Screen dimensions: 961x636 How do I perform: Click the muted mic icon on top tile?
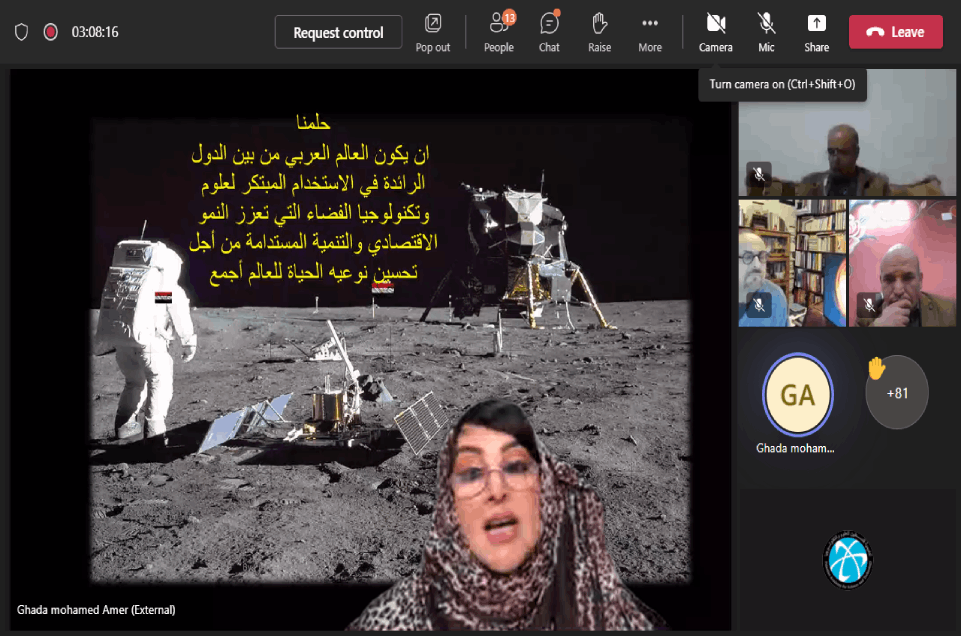click(x=759, y=175)
